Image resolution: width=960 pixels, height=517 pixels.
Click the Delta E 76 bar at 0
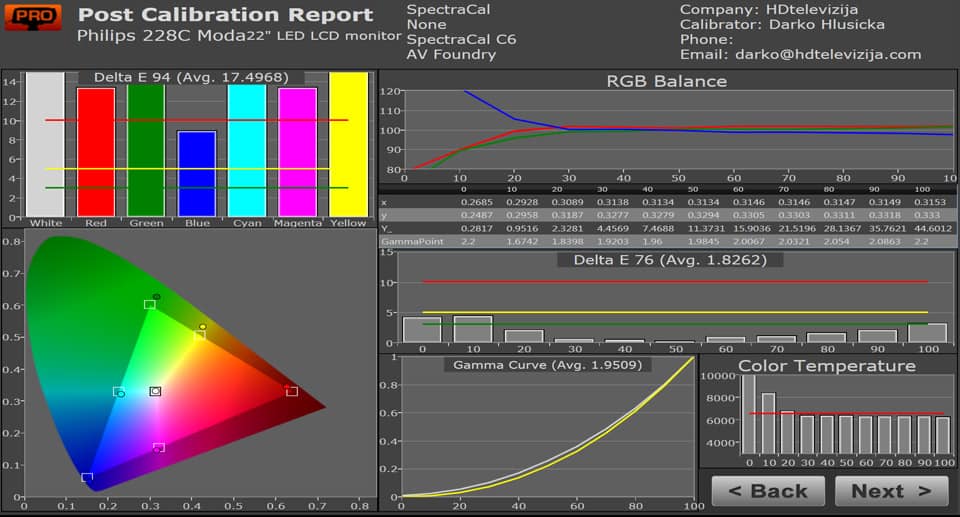(x=422, y=330)
